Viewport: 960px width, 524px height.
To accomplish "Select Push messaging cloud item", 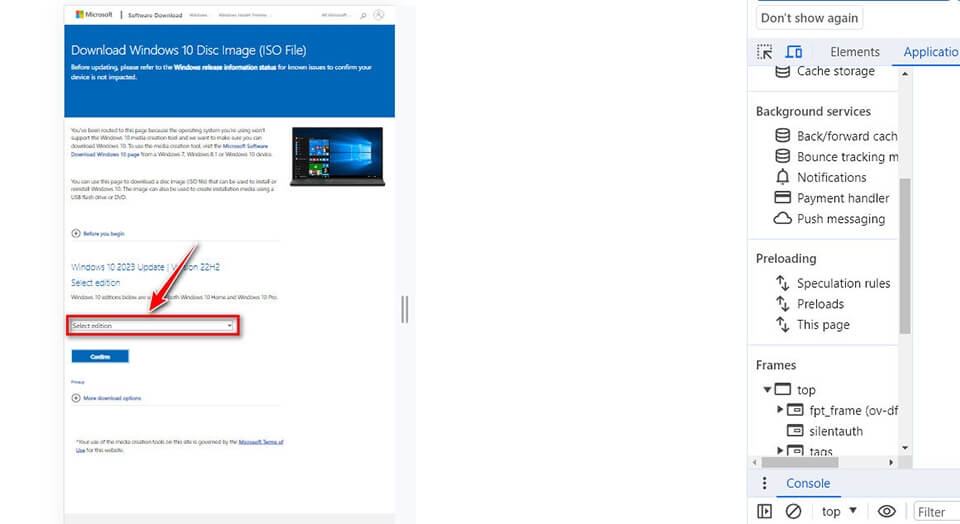I will [840, 219].
